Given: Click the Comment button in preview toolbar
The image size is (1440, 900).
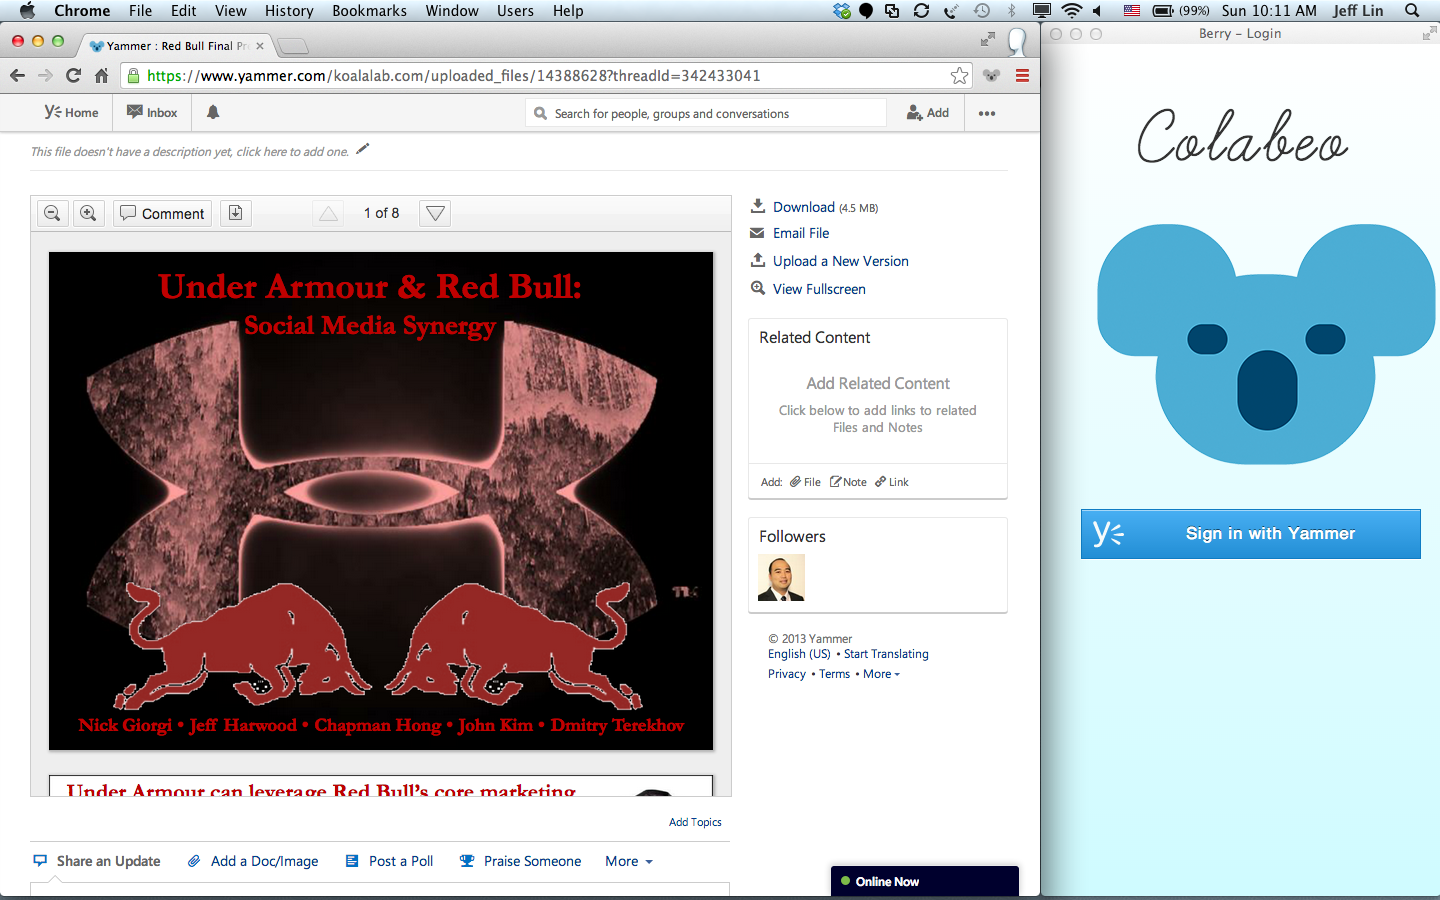Looking at the screenshot, I should pos(162,213).
